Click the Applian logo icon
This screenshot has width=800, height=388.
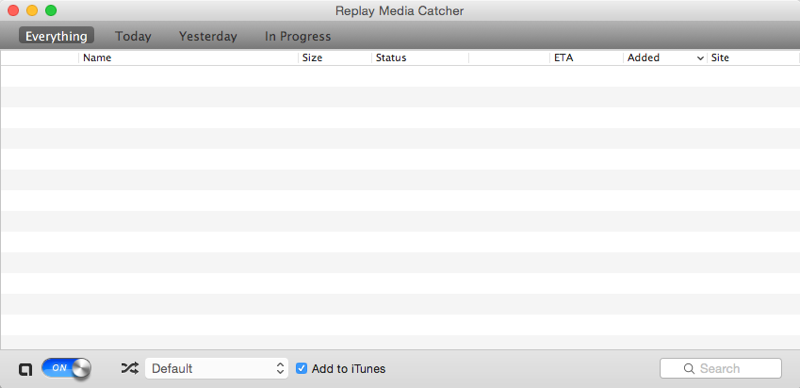click(25, 369)
